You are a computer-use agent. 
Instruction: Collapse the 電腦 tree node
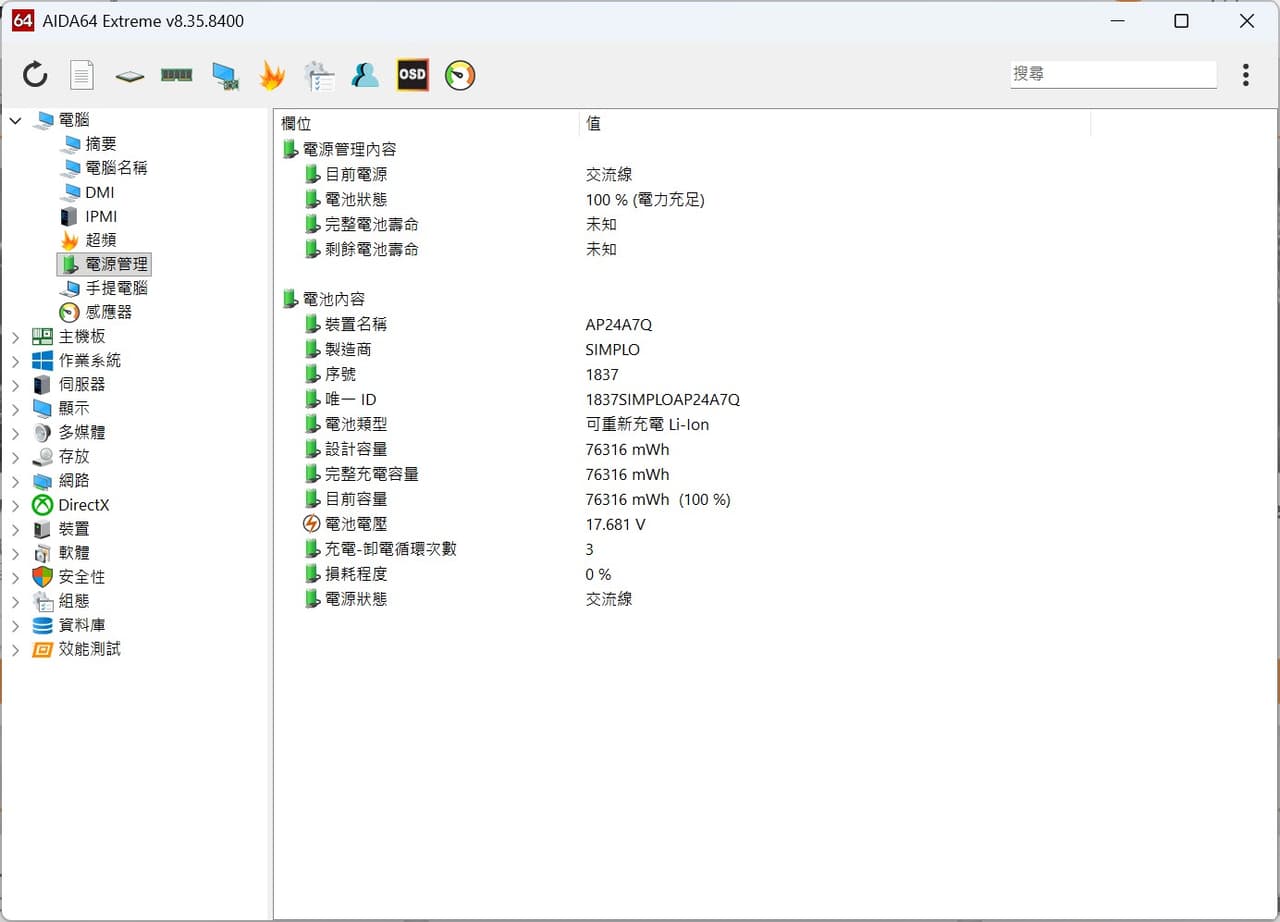(x=15, y=120)
